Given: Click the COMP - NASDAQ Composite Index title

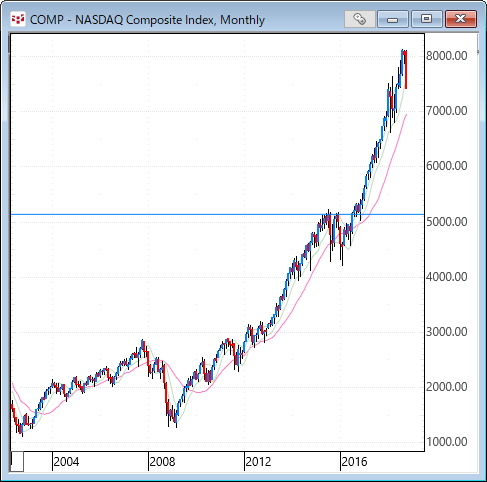Looking at the screenshot, I should pos(147,20).
